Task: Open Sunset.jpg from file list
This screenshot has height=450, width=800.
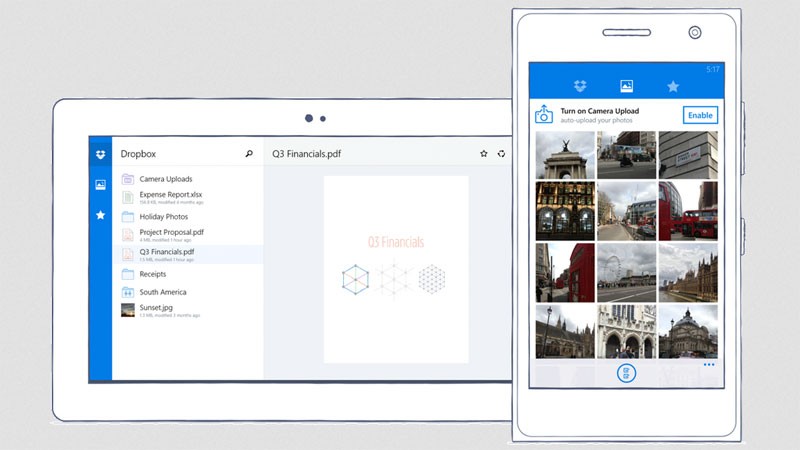Action: (x=160, y=310)
